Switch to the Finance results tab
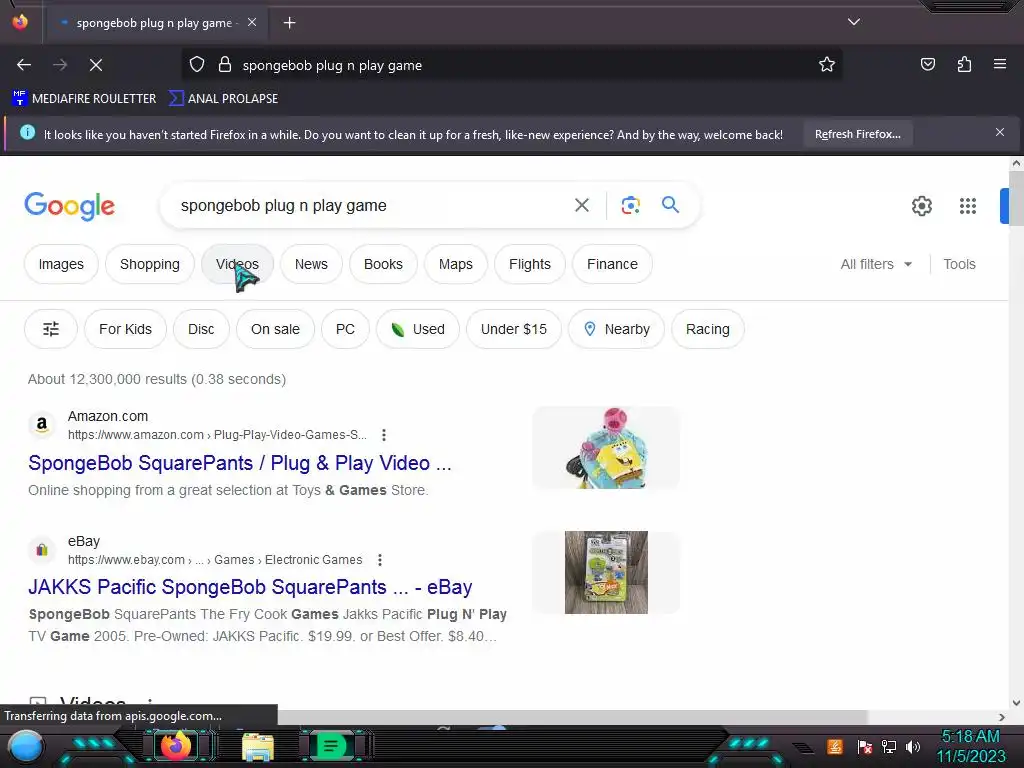This screenshot has width=1024, height=768. tap(612, 264)
